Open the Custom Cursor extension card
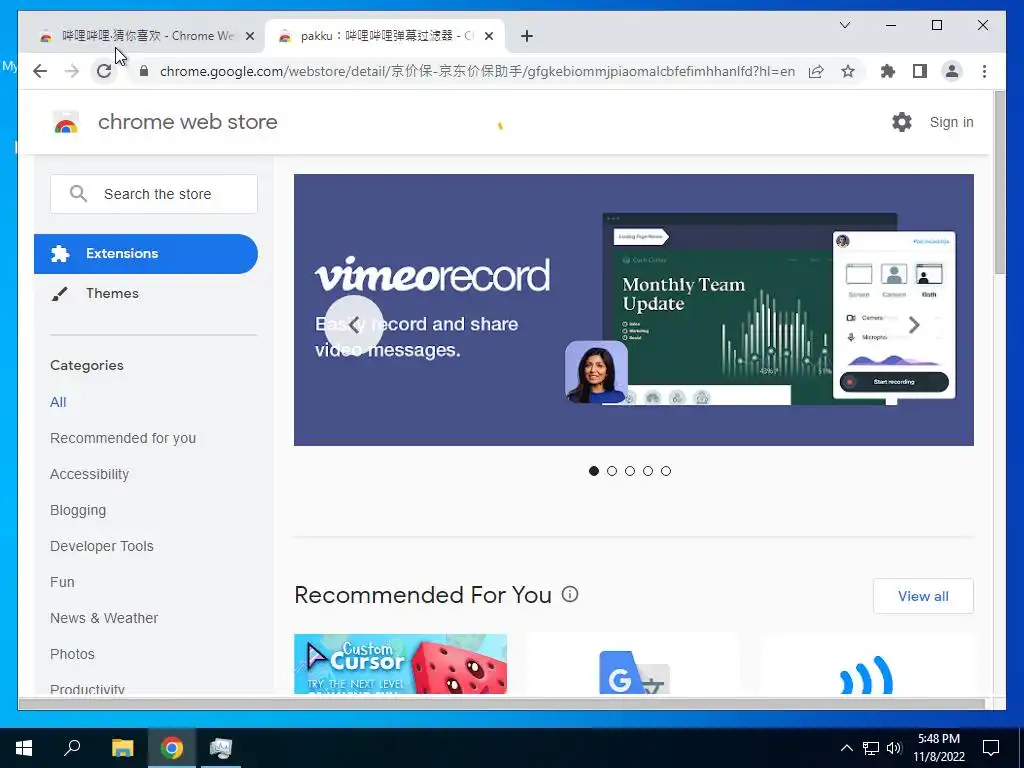The height and width of the screenshot is (768, 1024). [x=400, y=664]
